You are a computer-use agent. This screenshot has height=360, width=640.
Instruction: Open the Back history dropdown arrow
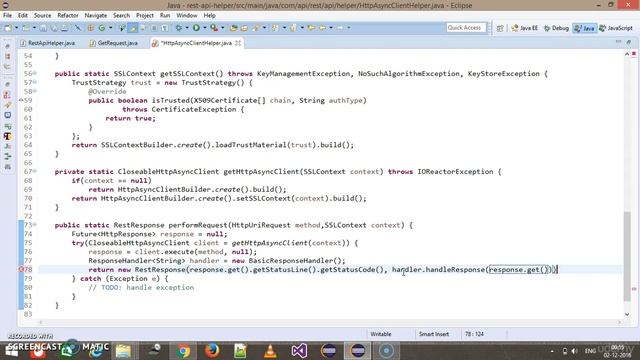[331, 28]
